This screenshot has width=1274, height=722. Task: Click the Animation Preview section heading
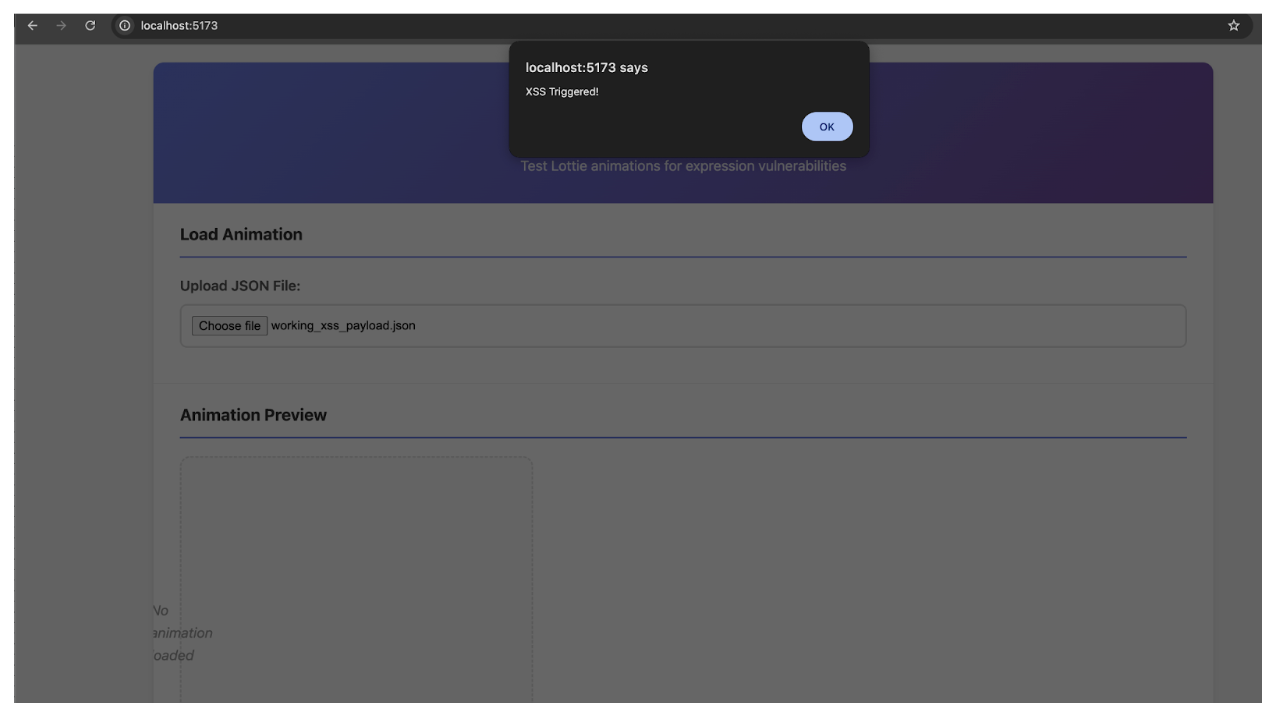[x=253, y=414]
